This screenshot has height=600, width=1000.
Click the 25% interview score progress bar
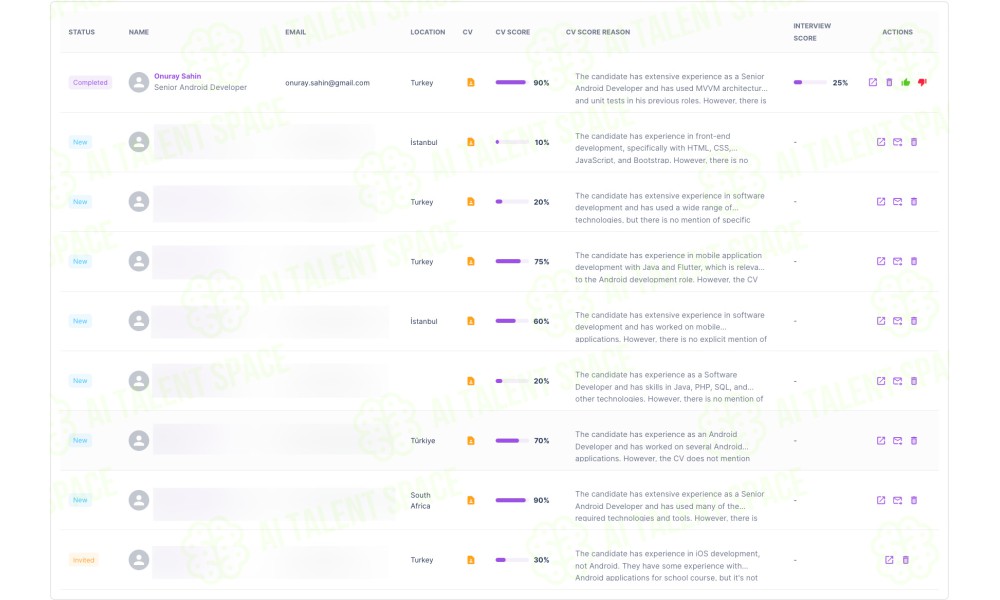809,82
